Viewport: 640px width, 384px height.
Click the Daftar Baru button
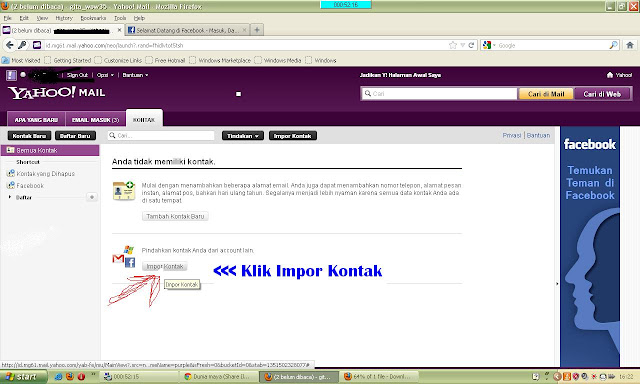[75, 136]
